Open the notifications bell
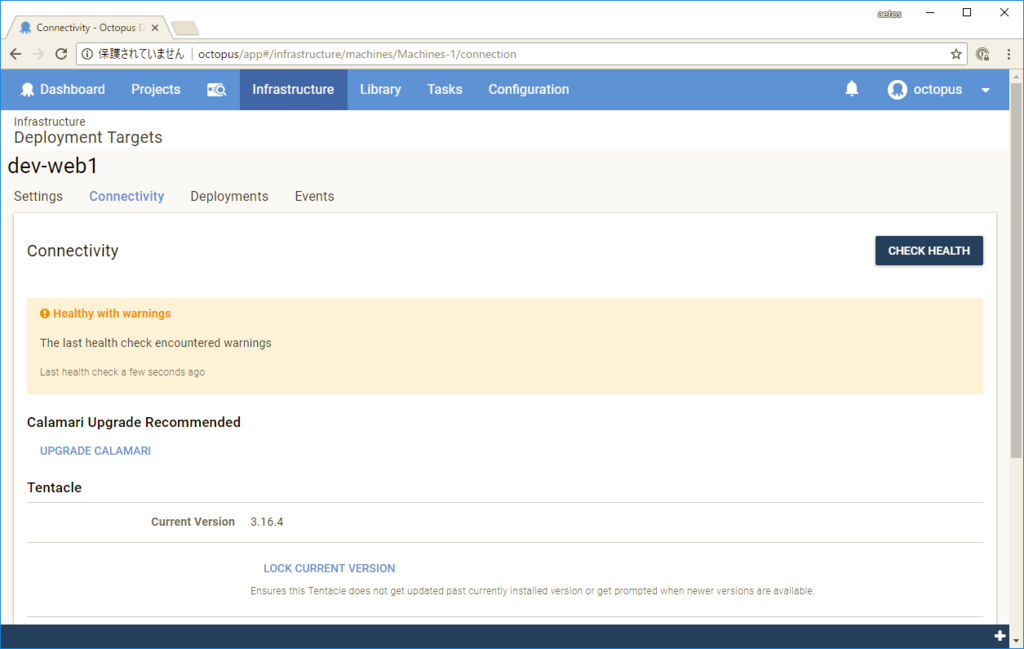 click(x=852, y=89)
